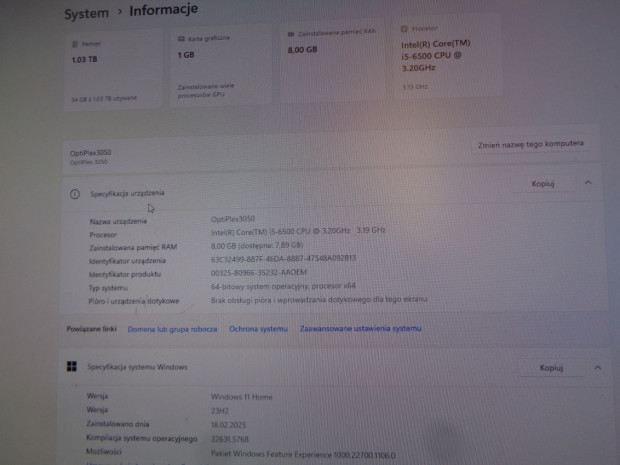Select the Identyfikator produktu value 00325-80966
620x465 pixels.
[259, 272]
